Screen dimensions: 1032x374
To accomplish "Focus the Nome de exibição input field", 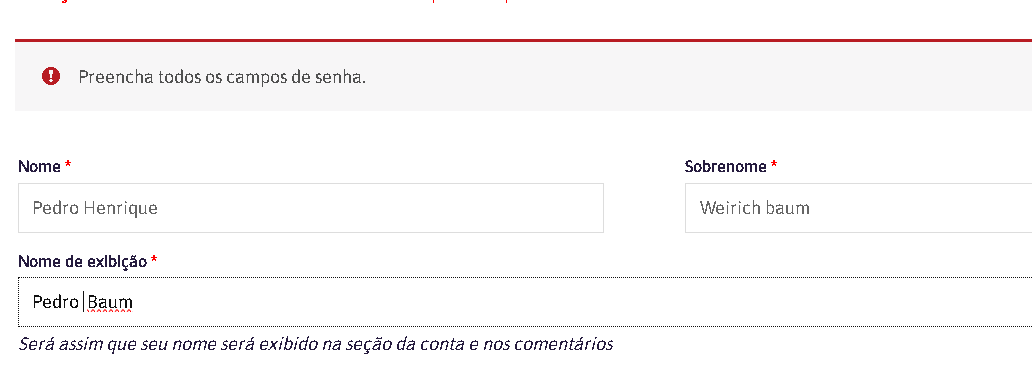I will click(525, 302).
